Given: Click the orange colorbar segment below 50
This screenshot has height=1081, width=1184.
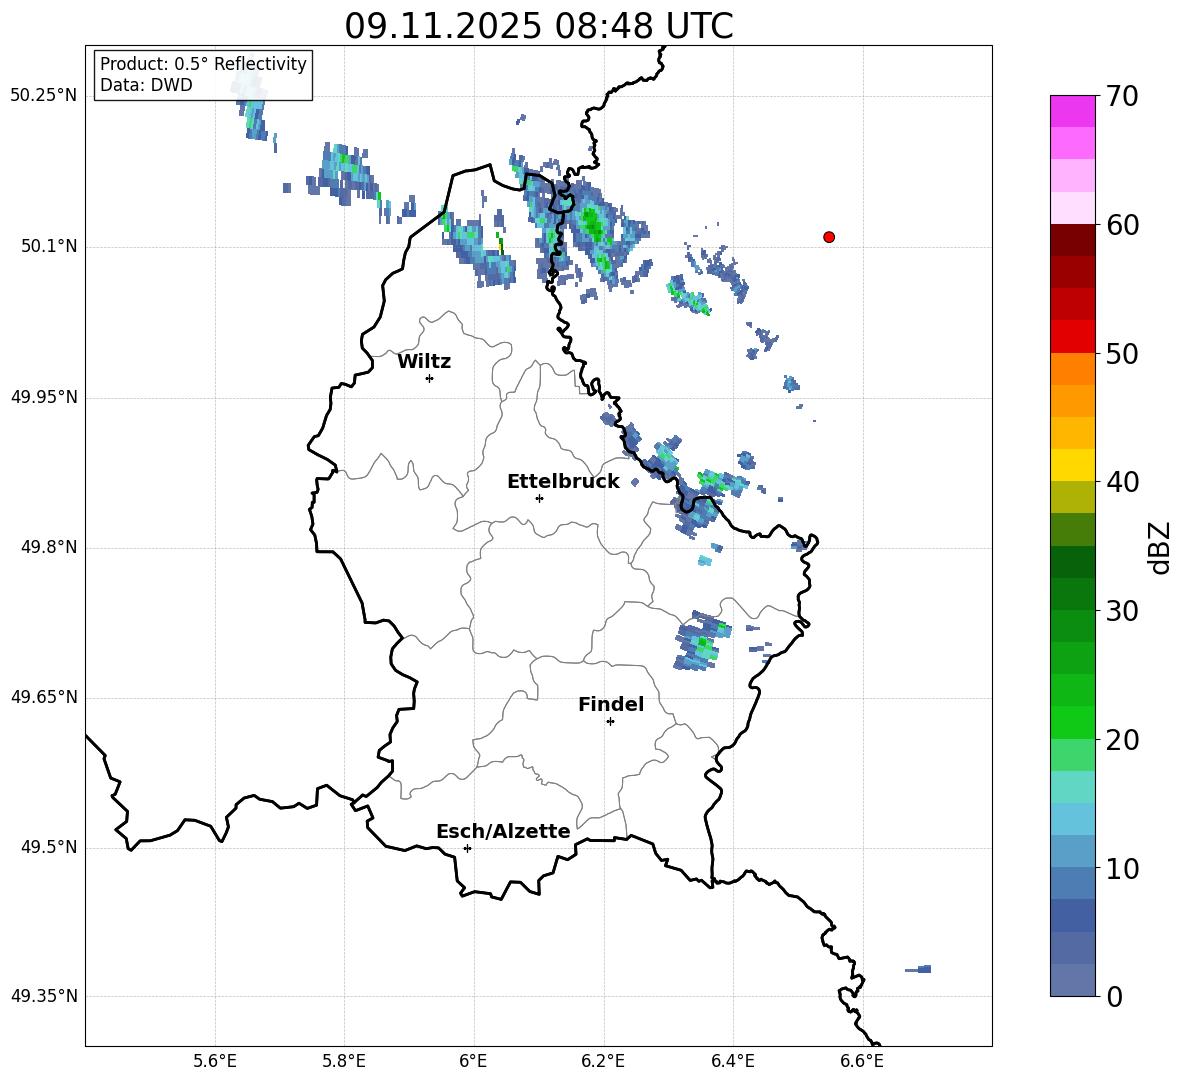Looking at the screenshot, I should (x=1073, y=369).
